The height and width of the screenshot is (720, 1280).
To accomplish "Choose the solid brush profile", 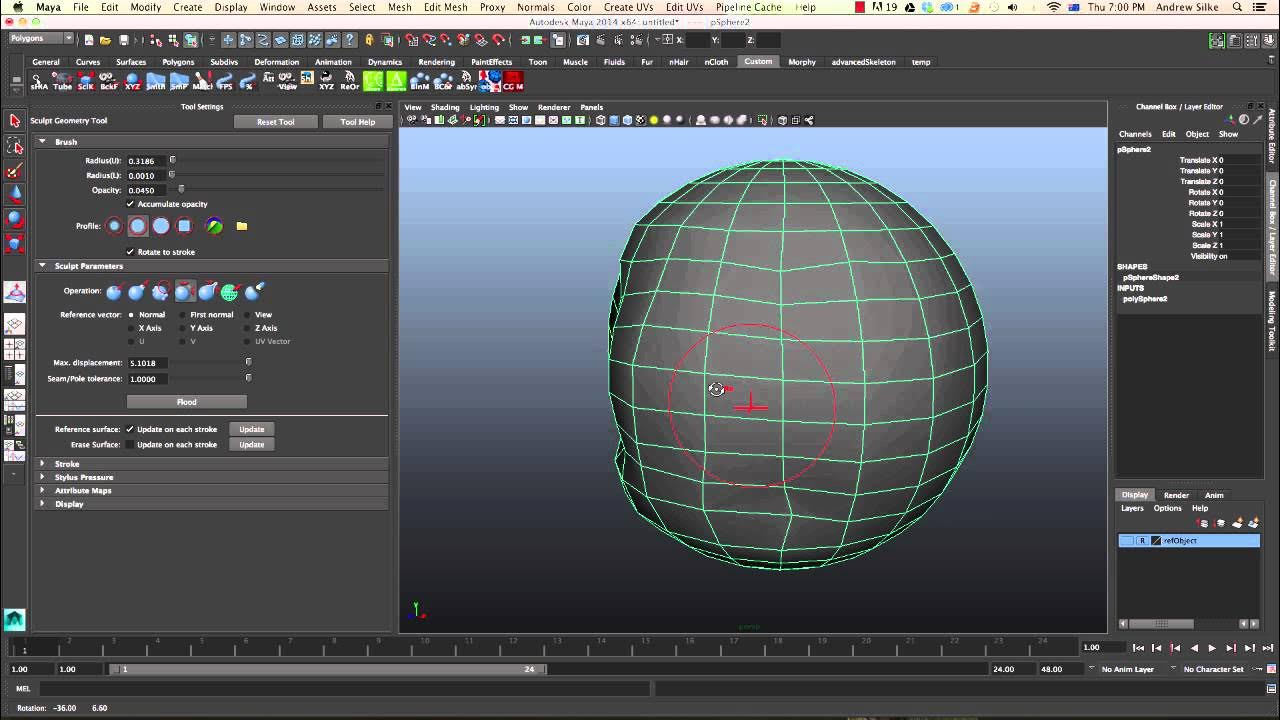I will [161, 226].
